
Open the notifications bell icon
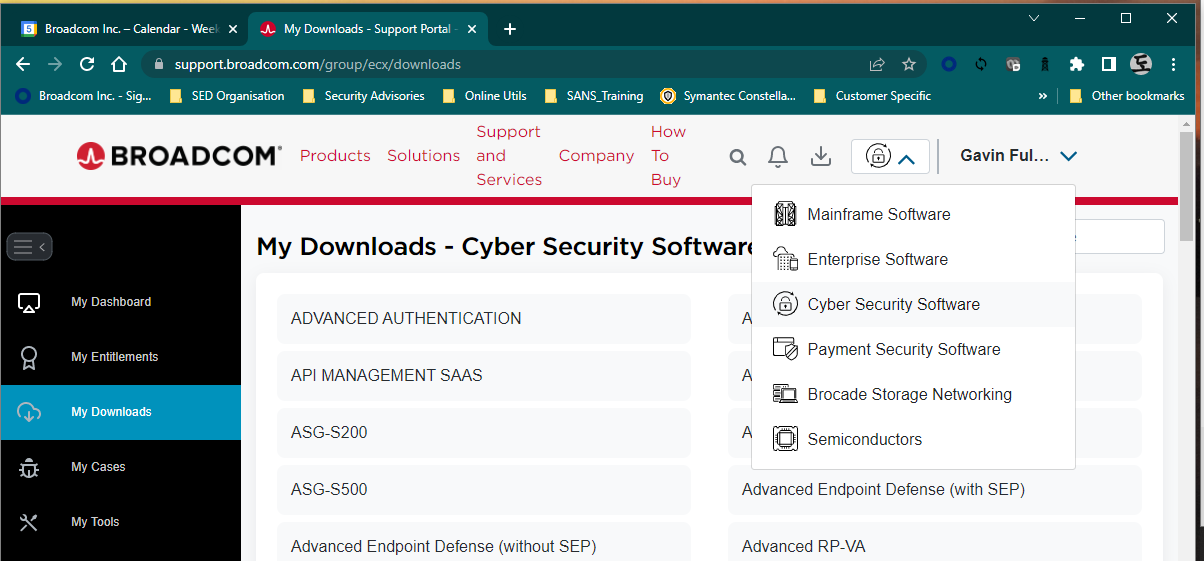778,156
